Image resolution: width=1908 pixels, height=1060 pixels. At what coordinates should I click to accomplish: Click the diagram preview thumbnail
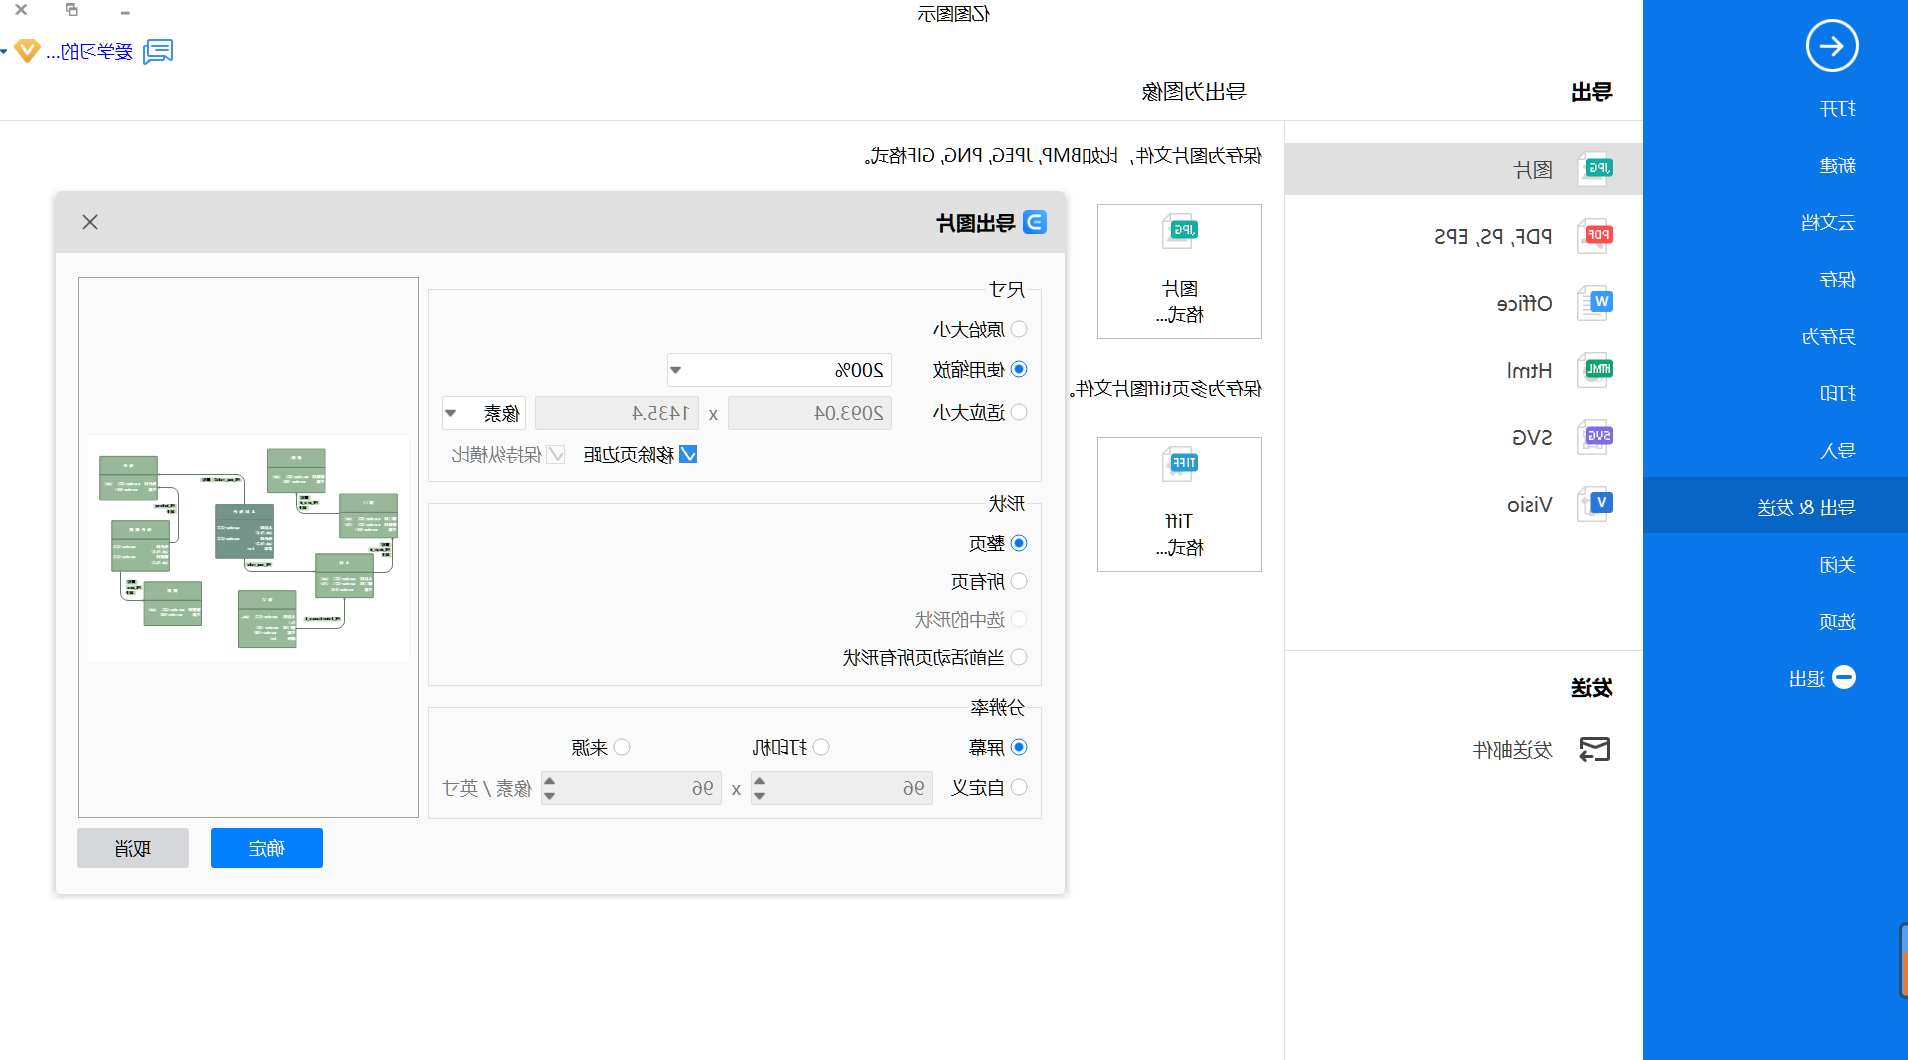coord(248,548)
